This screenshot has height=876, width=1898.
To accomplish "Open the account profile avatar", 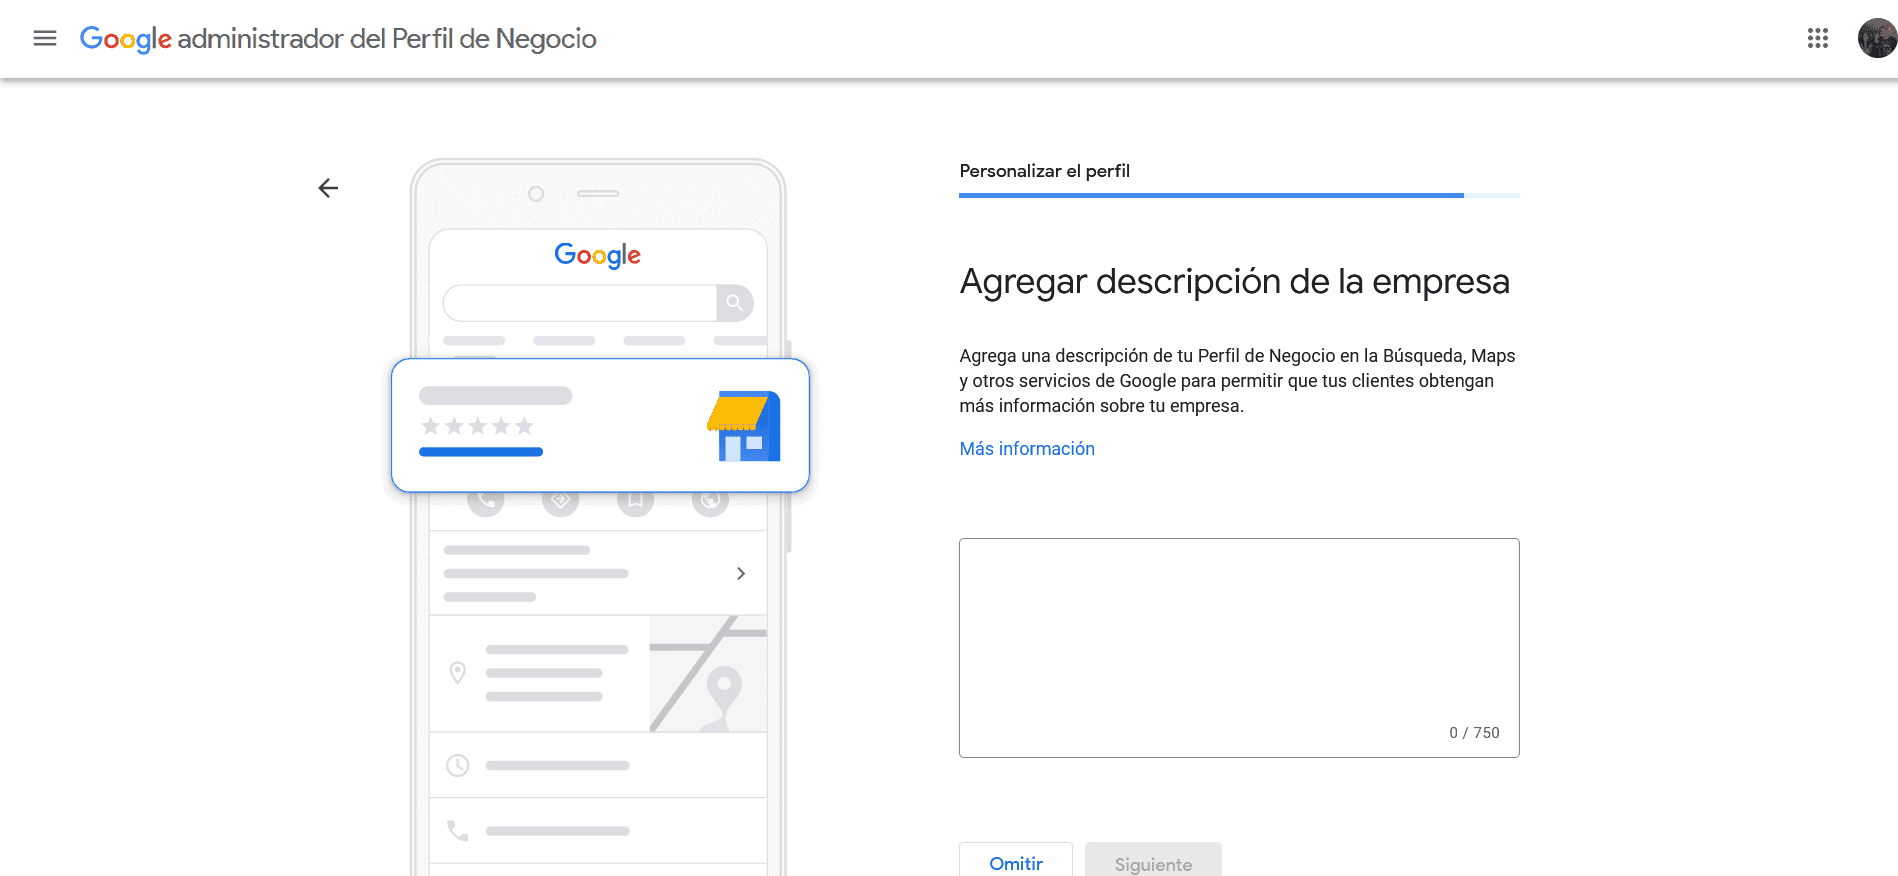I will click(x=1877, y=38).
